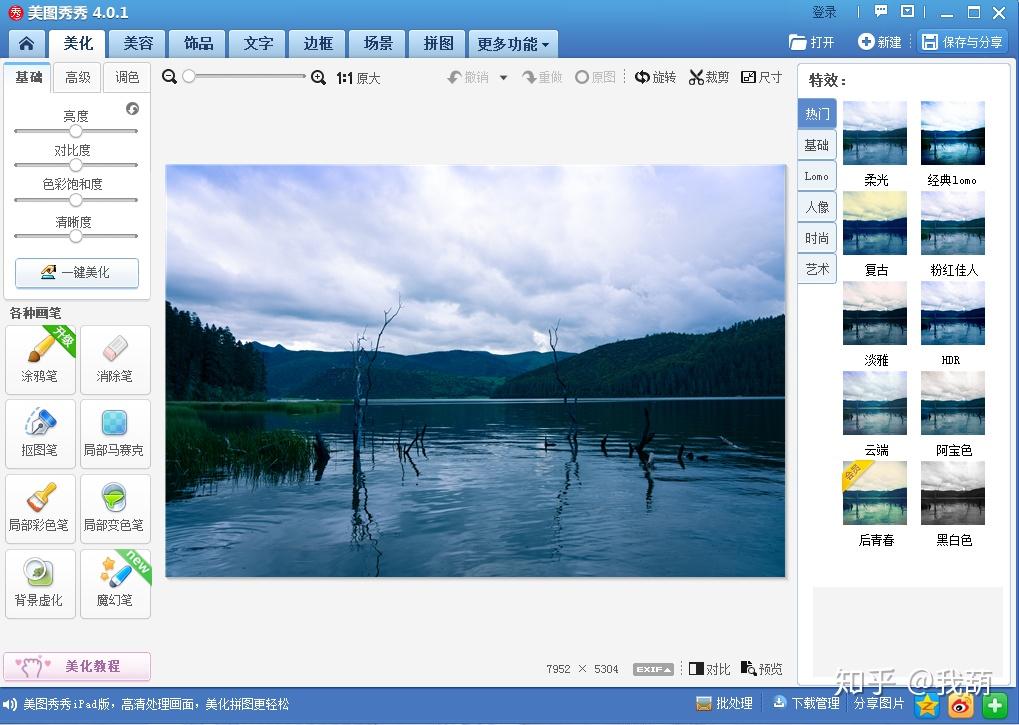Switch to the 调色 color tab
This screenshot has height=725, width=1019.
(x=127, y=77)
